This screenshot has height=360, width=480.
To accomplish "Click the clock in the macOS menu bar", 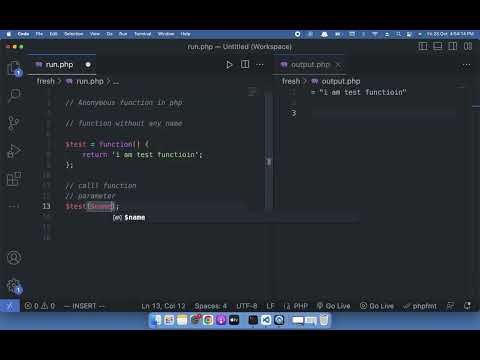I will pyautogui.click(x=450, y=34).
